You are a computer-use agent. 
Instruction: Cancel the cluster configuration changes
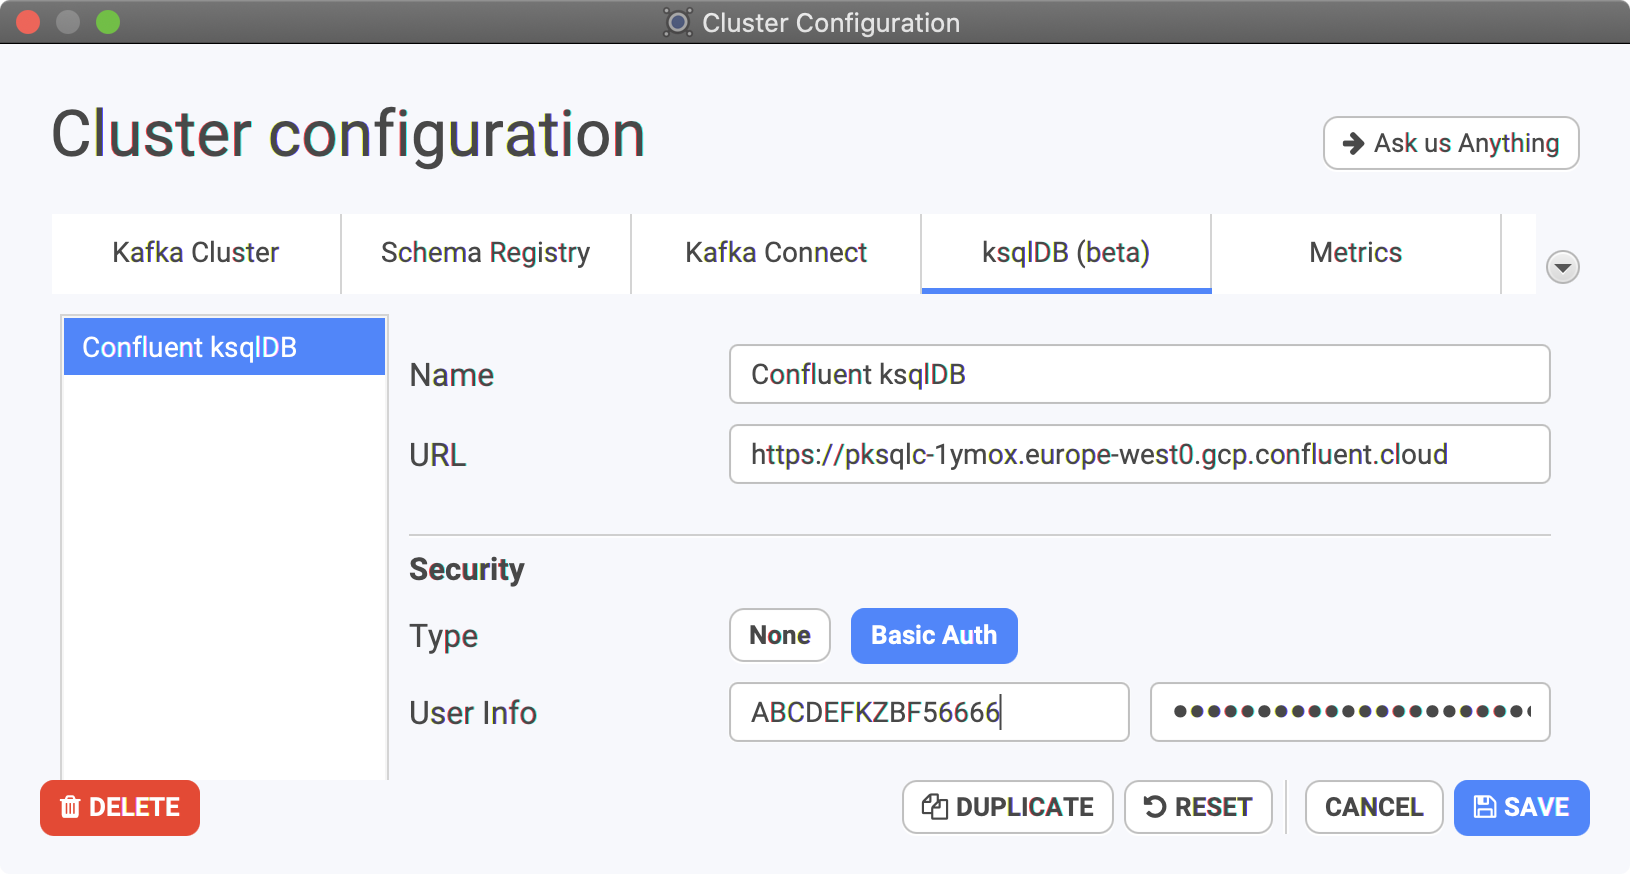tap(1374, 807)
